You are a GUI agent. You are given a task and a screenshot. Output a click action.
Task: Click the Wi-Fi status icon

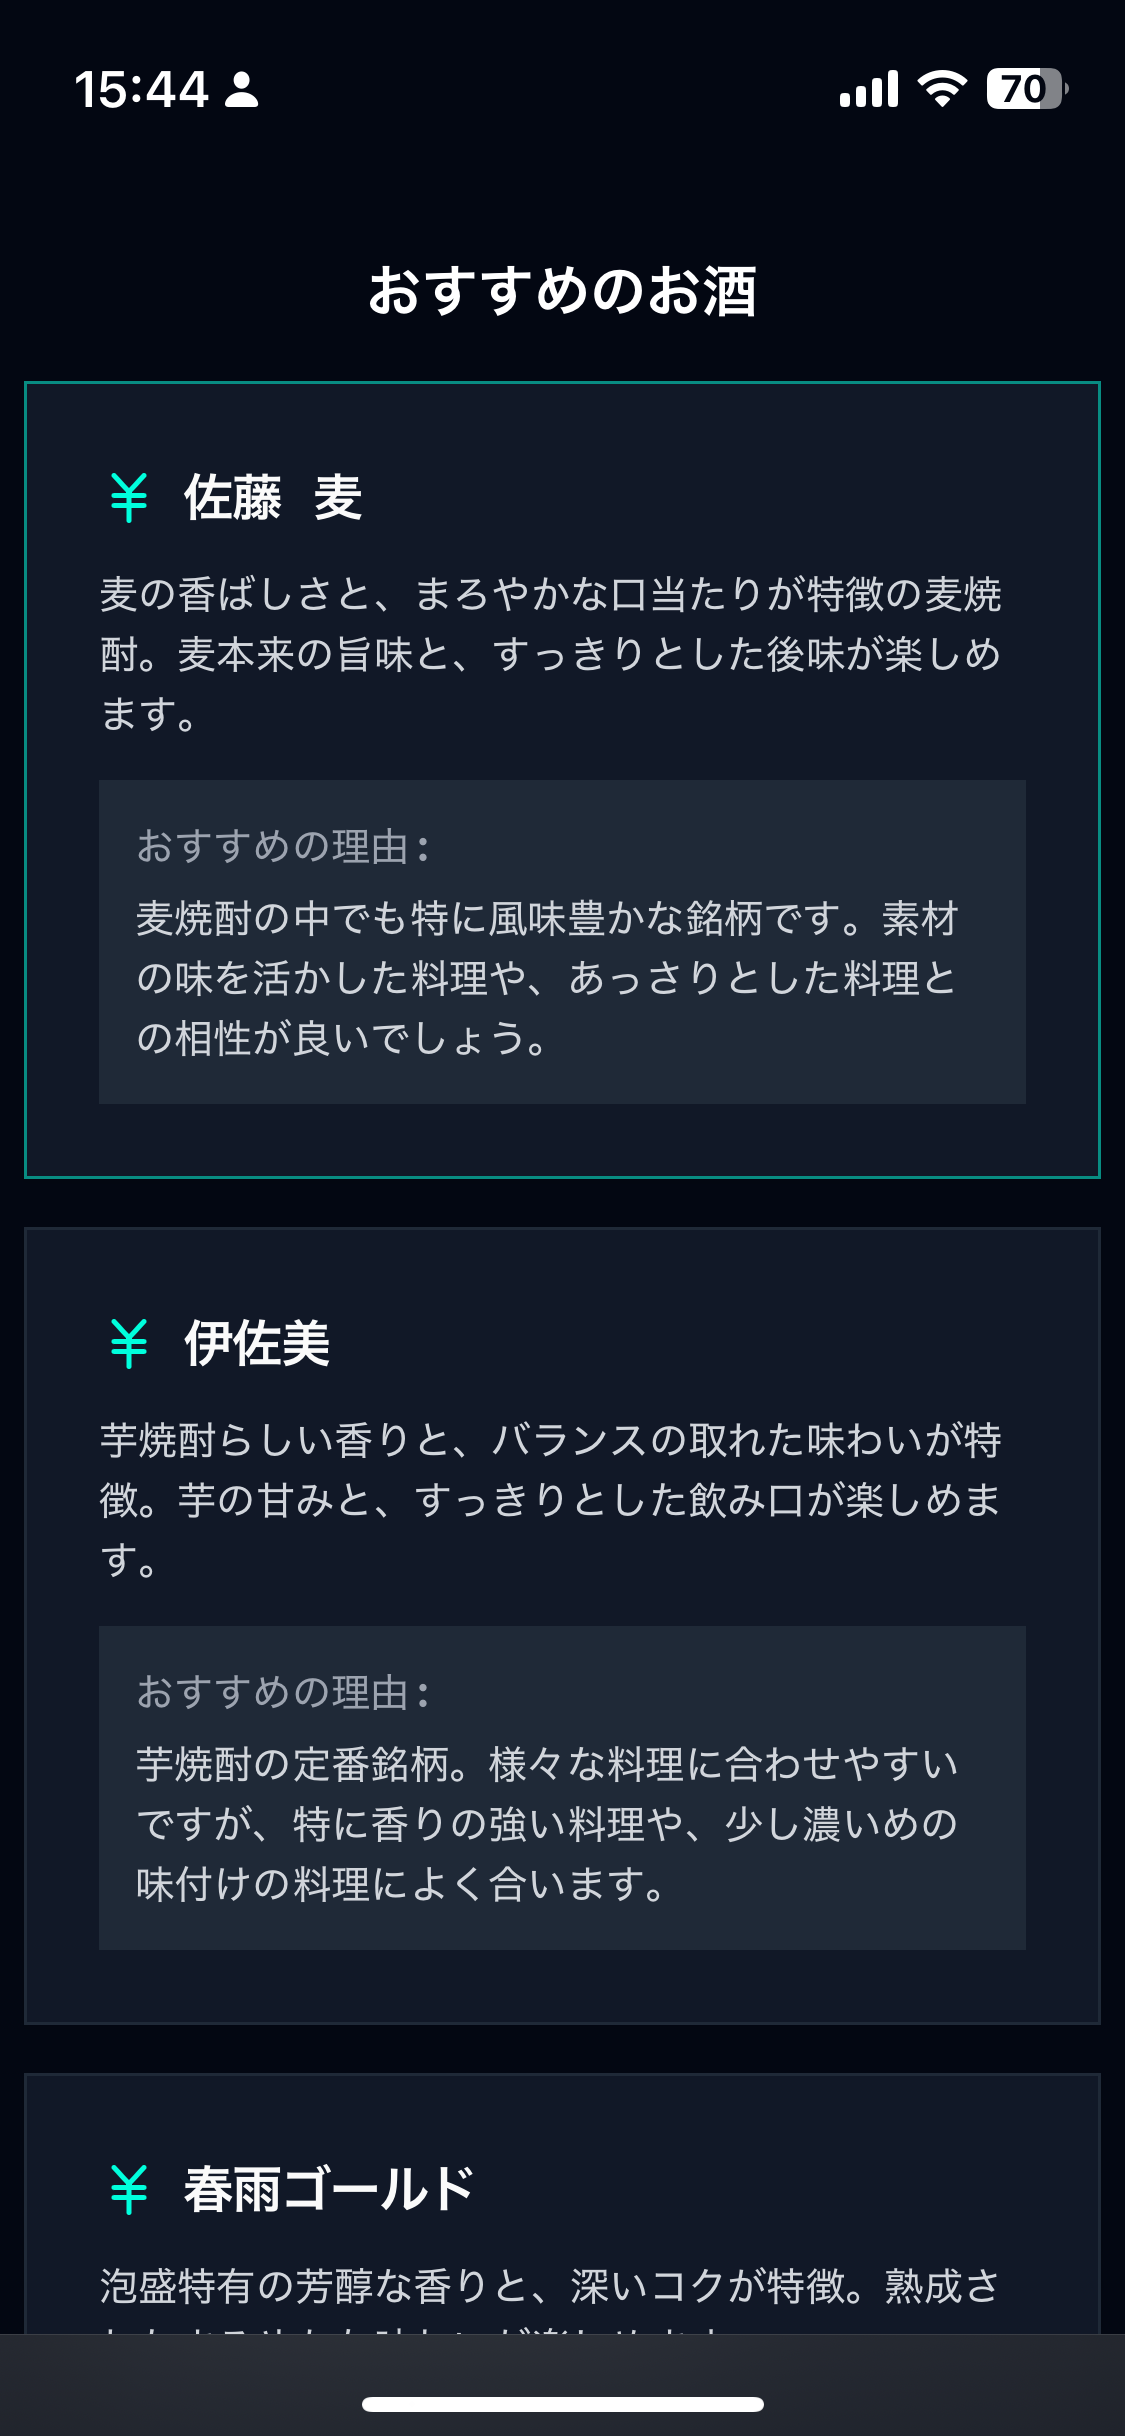[942, 89]
